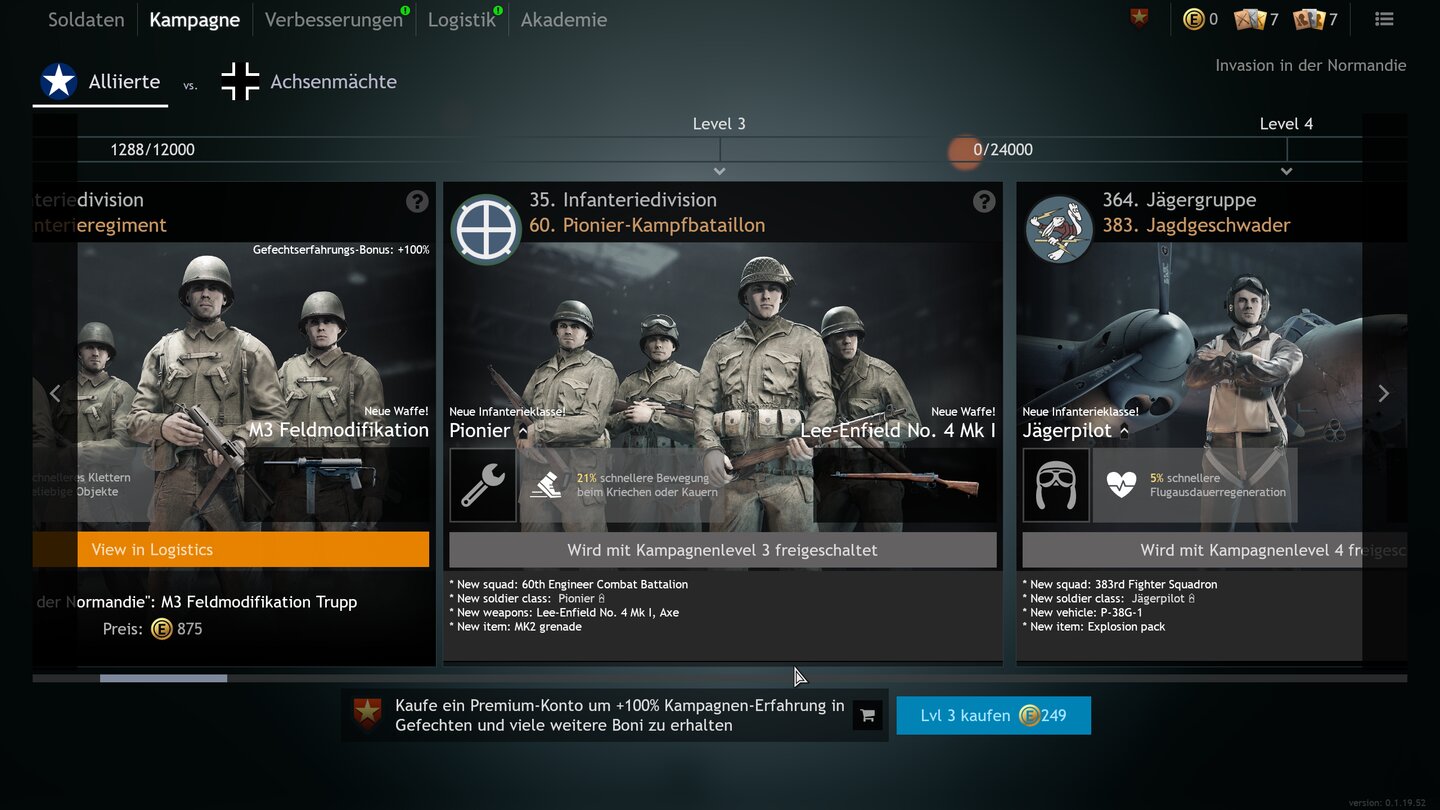Open the Verbesserungen tab

(x=333, y=20)
